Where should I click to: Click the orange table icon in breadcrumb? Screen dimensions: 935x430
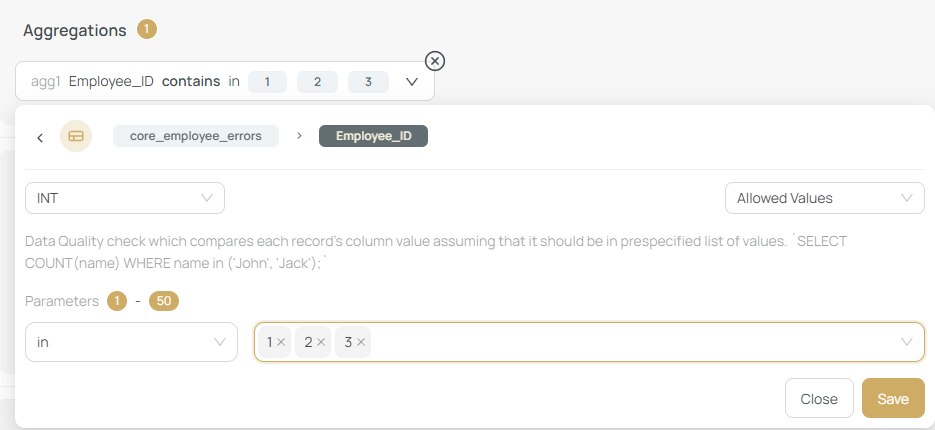[76, 137]
